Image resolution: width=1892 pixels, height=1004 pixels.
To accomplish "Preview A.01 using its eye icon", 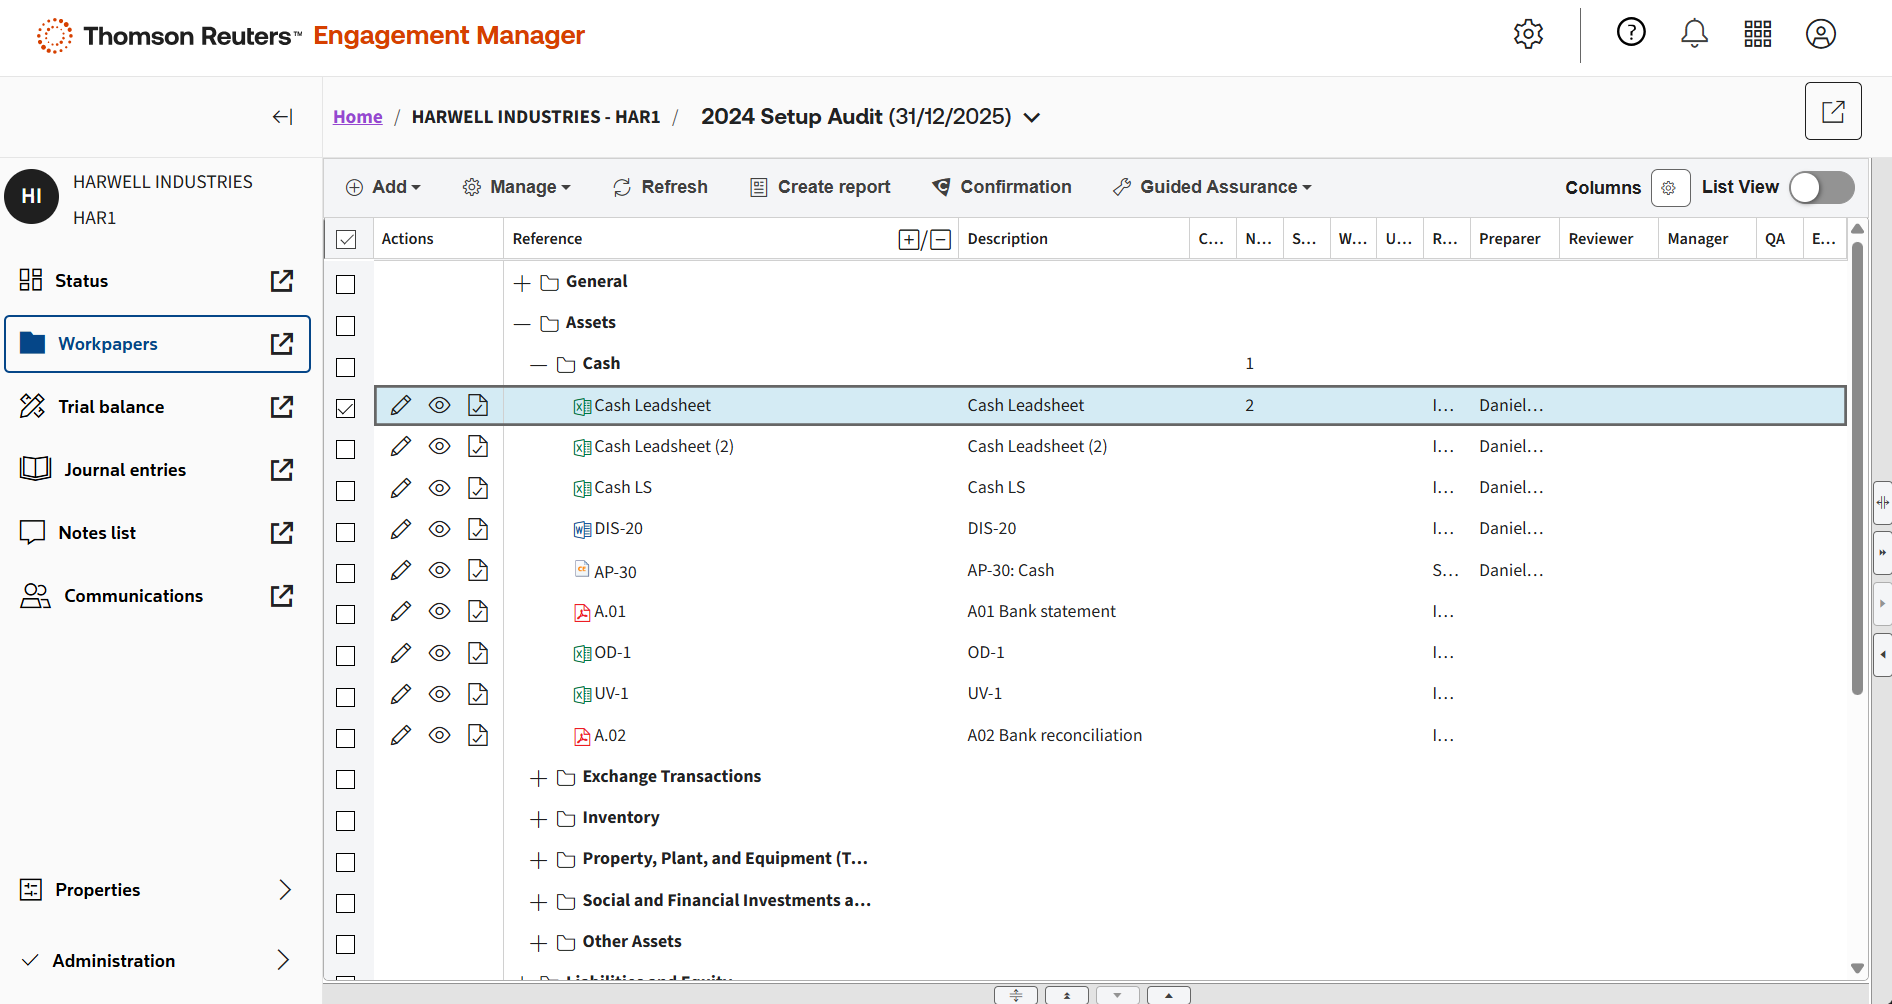I will [439, 611].
